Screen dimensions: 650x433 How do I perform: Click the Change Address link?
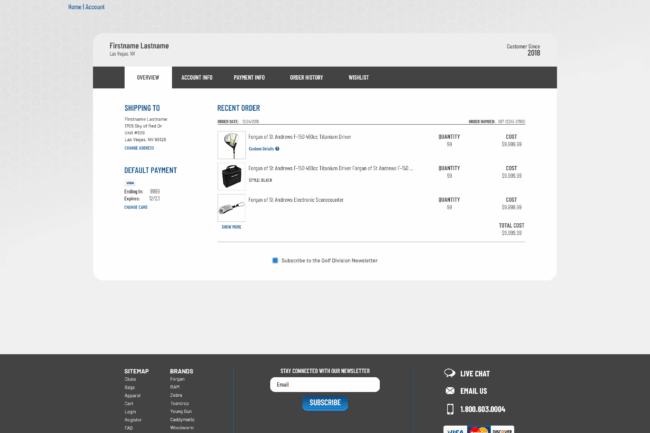(x=139, y=148)
